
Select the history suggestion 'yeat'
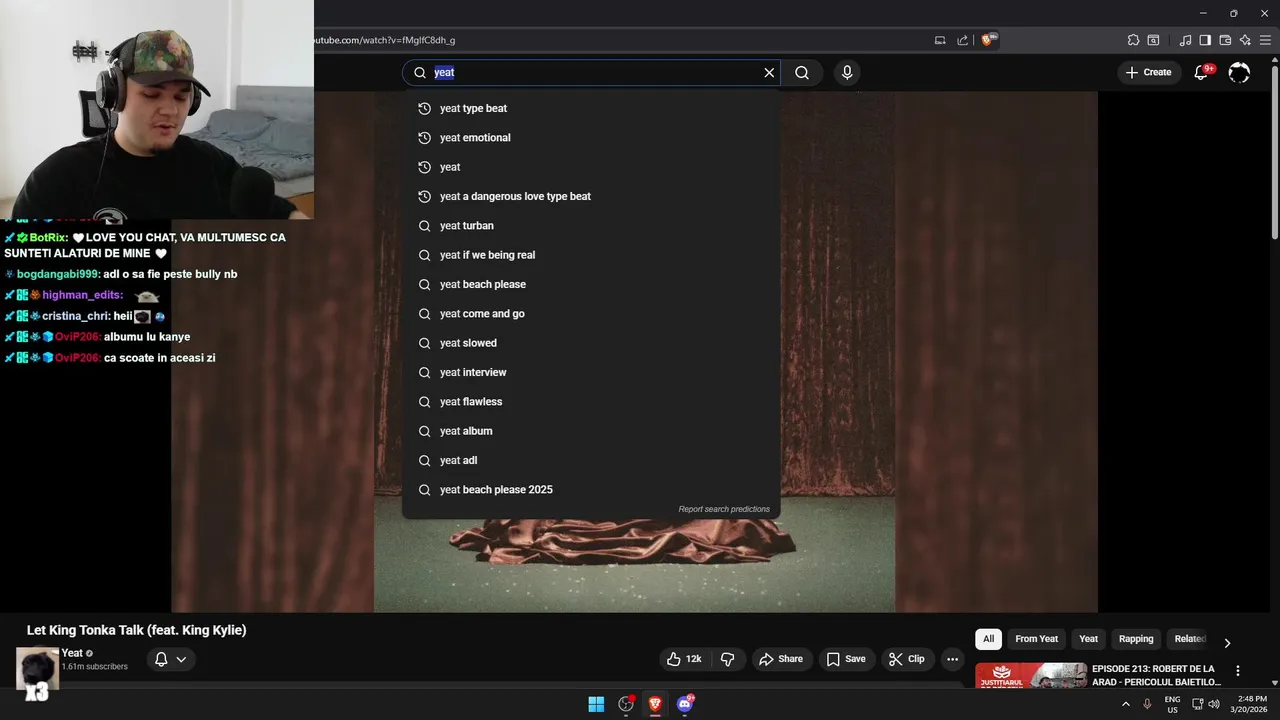pos(591,167)
